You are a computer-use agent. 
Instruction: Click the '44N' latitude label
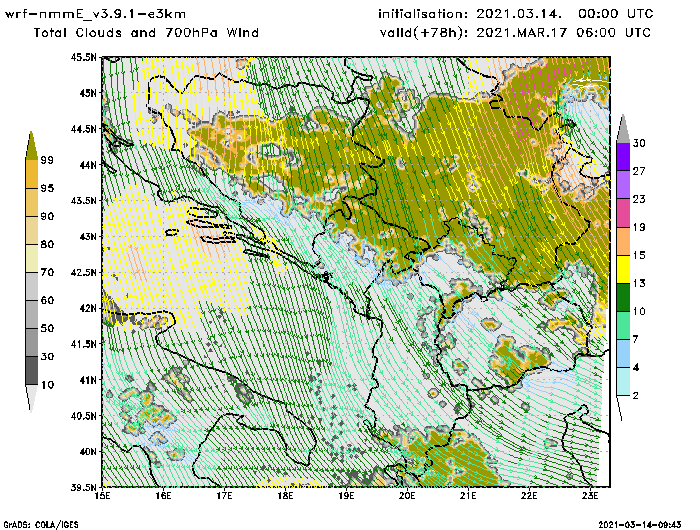pos(88,165)
